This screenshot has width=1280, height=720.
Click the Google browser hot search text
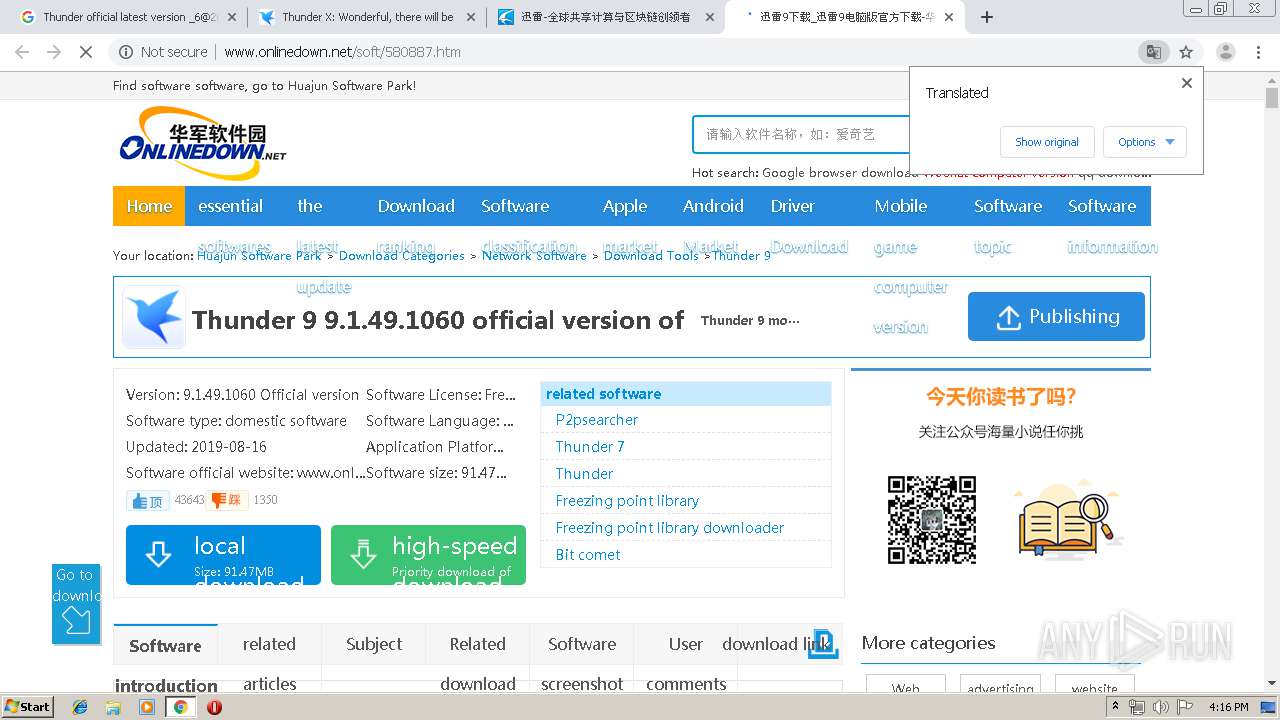[840, 173]
